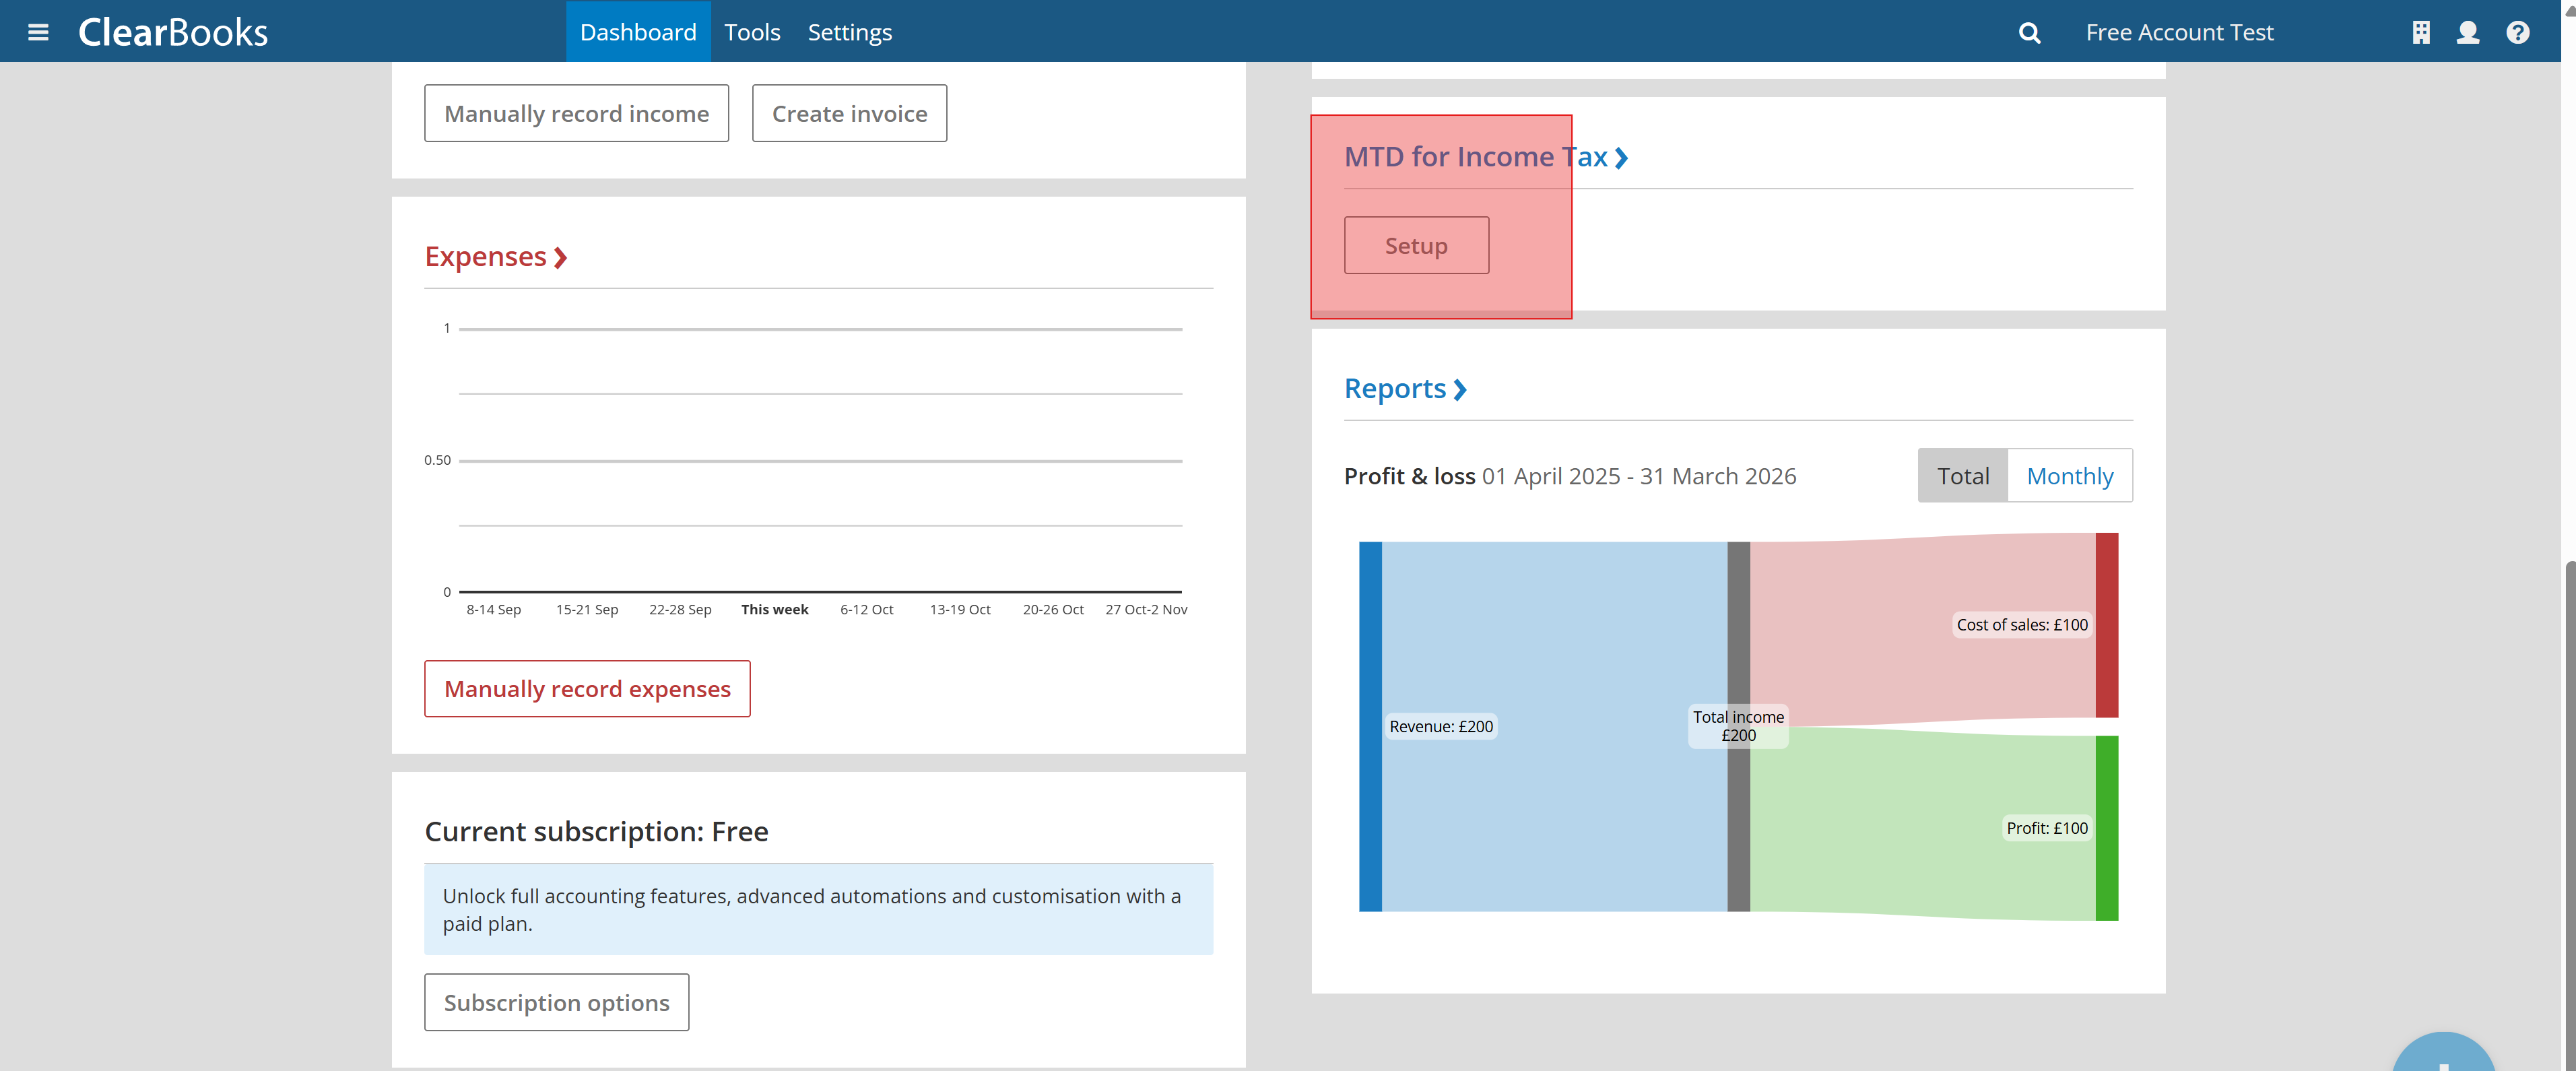Viewport: 2576px width, 1071px height.
Task: Select the Dashboard tab
Action: (638, 32)
